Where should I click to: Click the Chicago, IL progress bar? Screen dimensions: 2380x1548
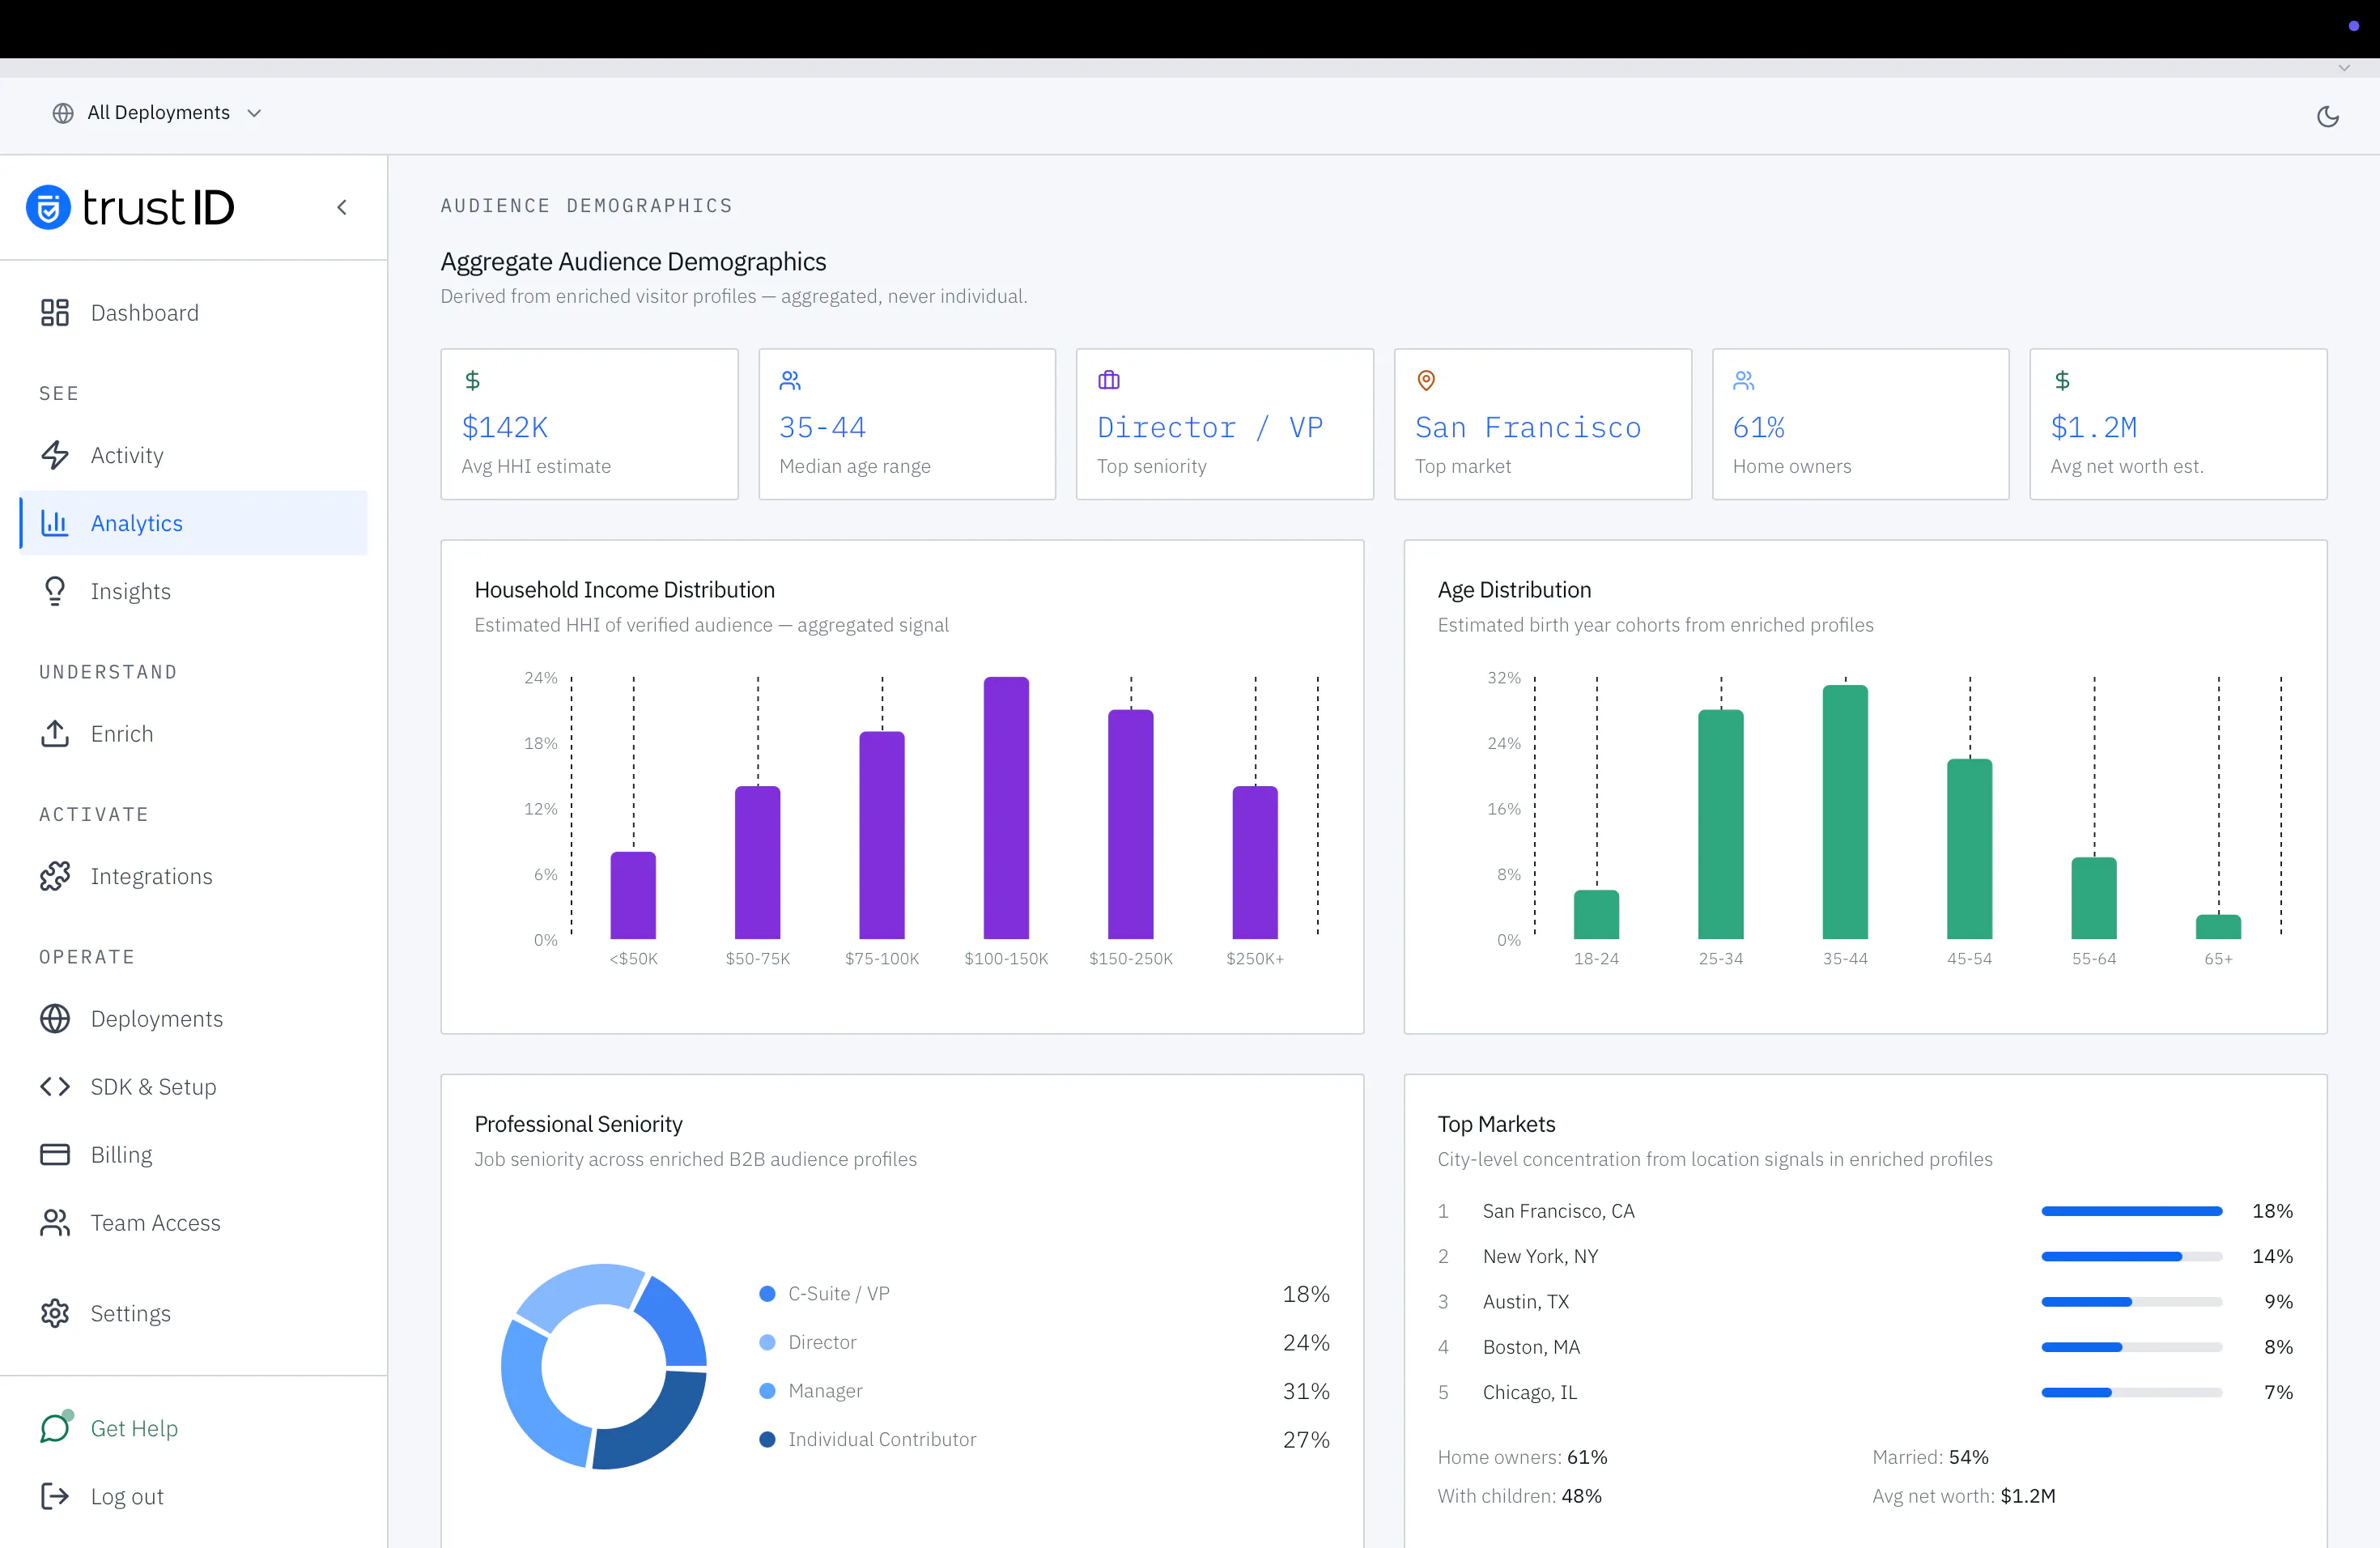click(2131, 1392)
